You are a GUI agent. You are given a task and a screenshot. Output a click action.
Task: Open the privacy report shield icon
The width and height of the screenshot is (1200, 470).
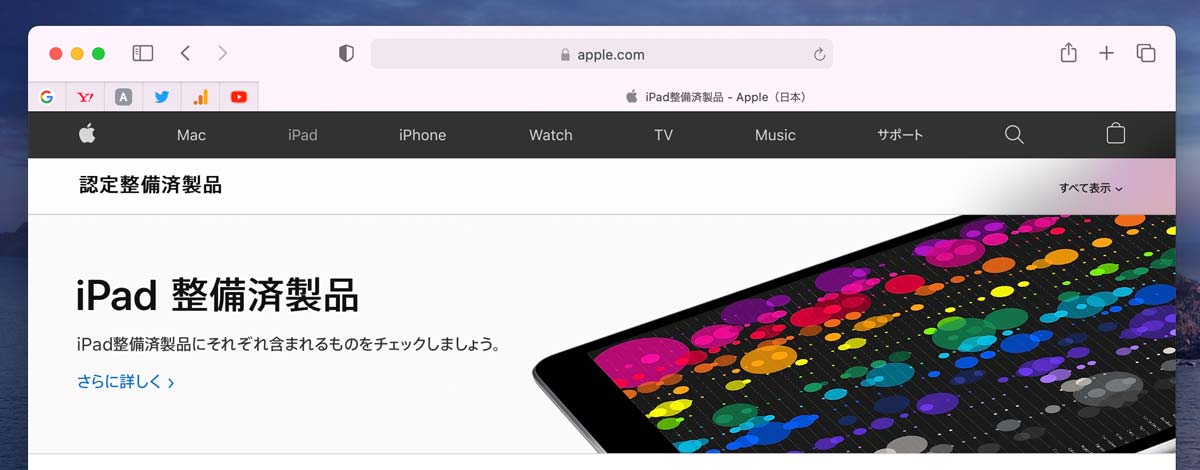[346, 54]
